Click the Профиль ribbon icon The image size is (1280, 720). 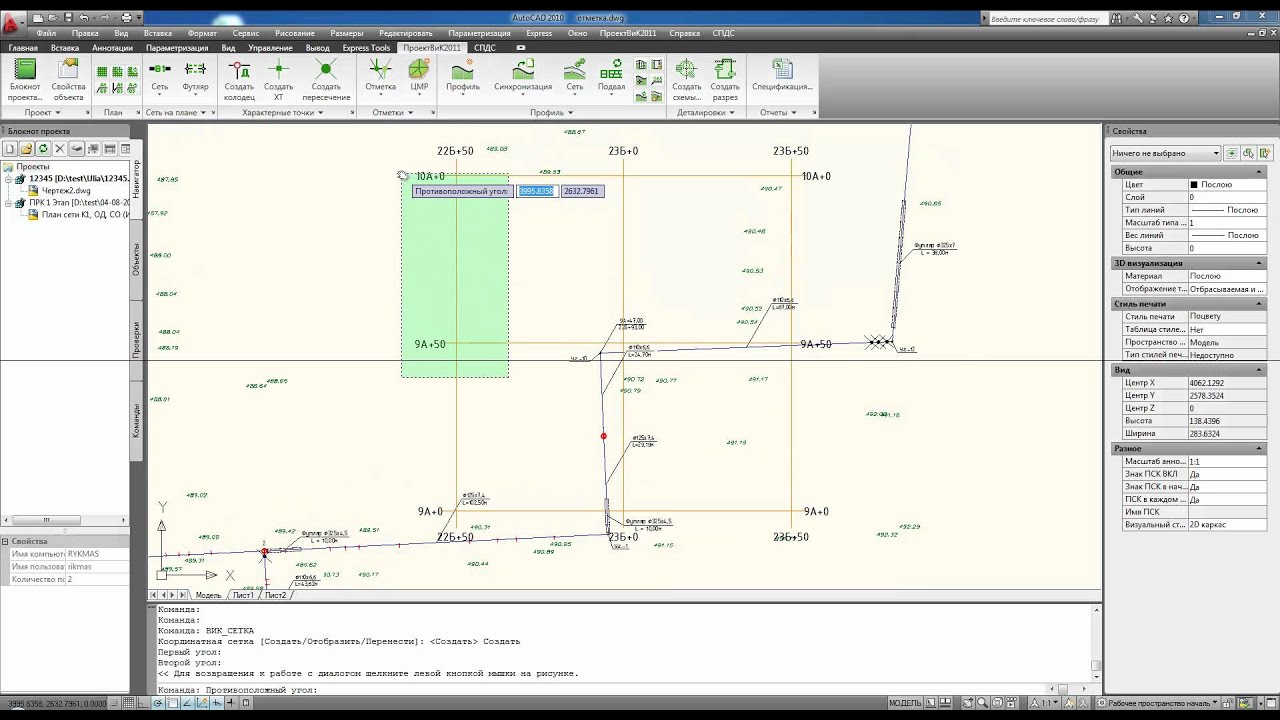click(x=463, y=76)
